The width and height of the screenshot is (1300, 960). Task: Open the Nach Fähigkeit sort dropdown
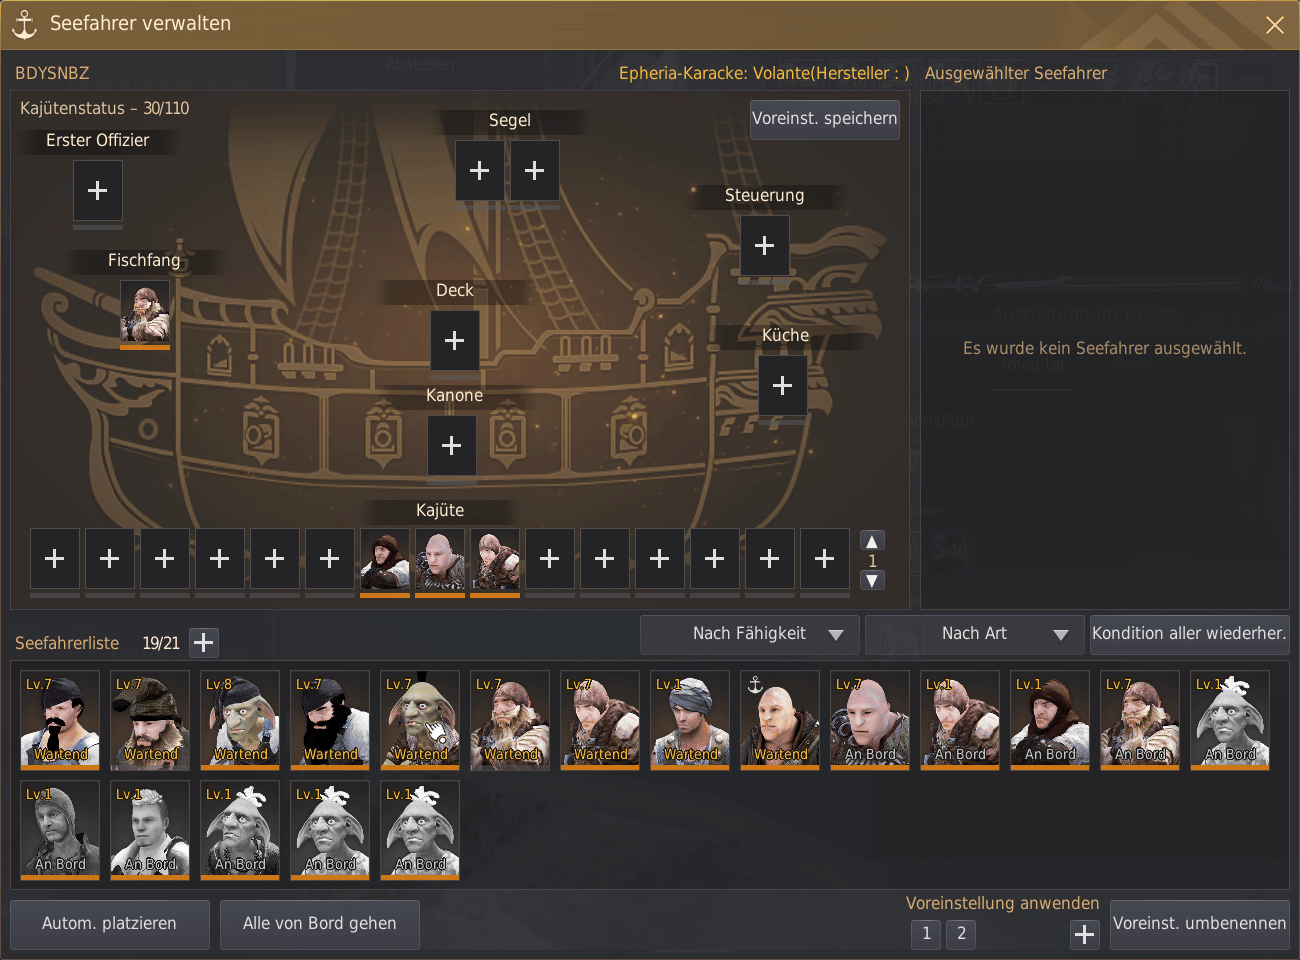coord(750,634)
